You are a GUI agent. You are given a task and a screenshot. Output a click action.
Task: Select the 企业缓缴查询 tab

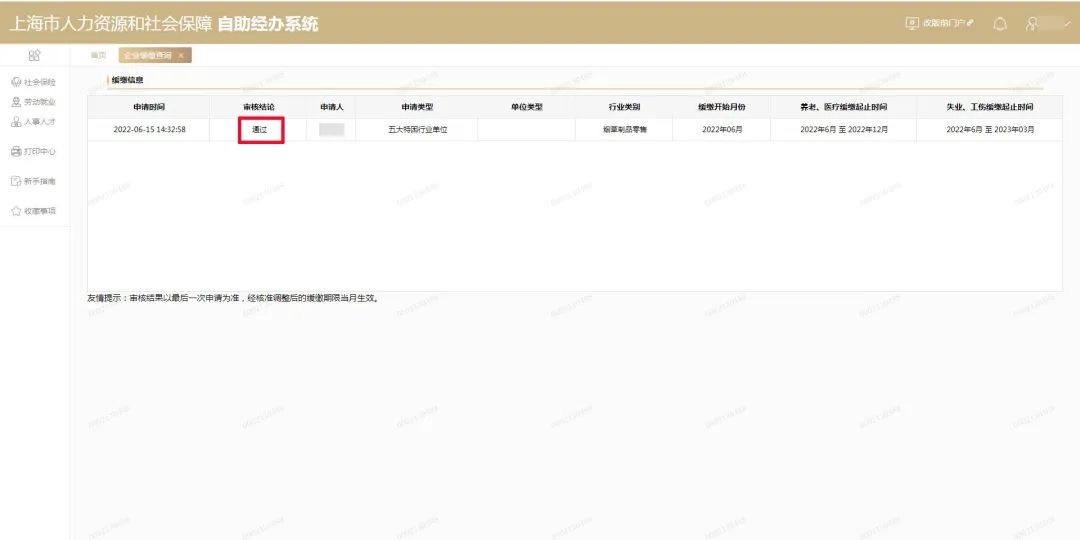[x=148, y=55]
